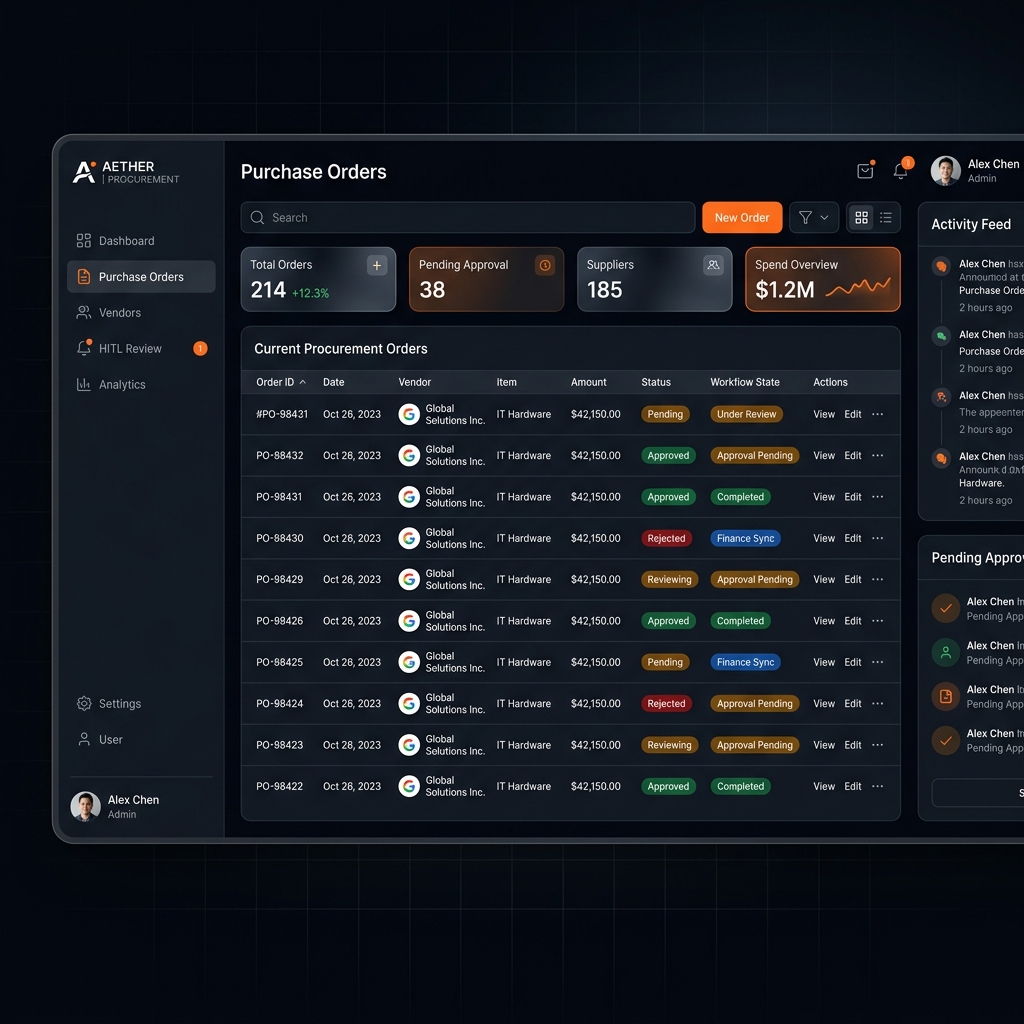1024x1024 pixels.
Task: Click the green icon of second Activity Feed entry
Action: coord(941,336)
